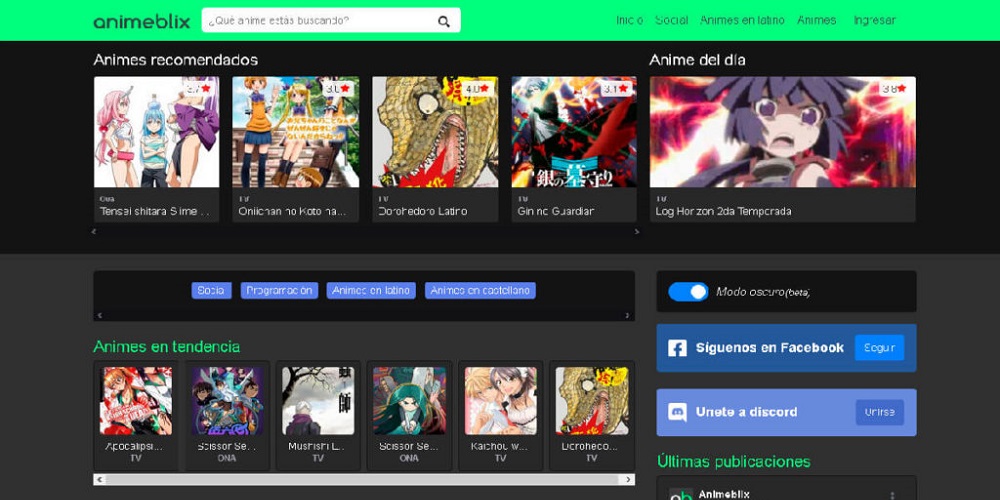1000x500 pixels.
Task: Open Log Horizon 2da Temporada anime of the day
Action: click(x=783, y=149)
